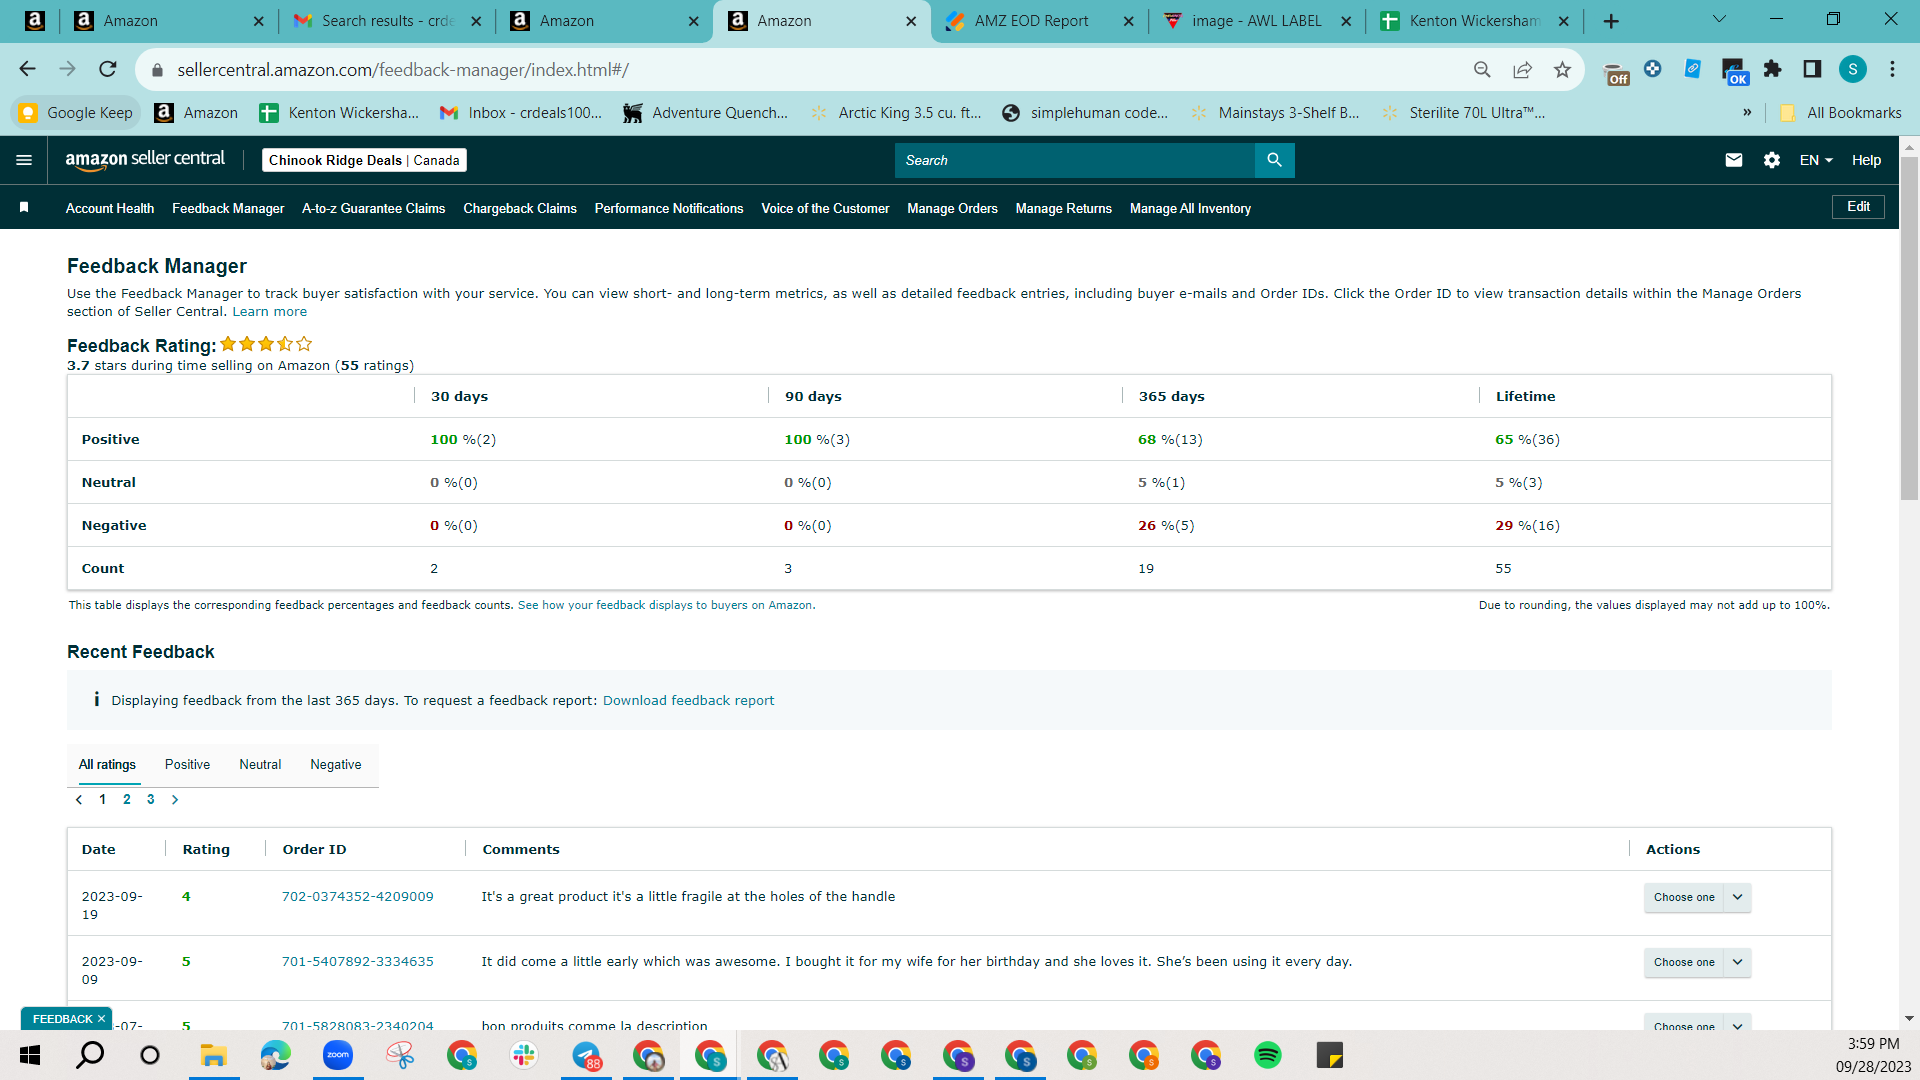Open the Chrome profile avatar S

coord(1853,69)
